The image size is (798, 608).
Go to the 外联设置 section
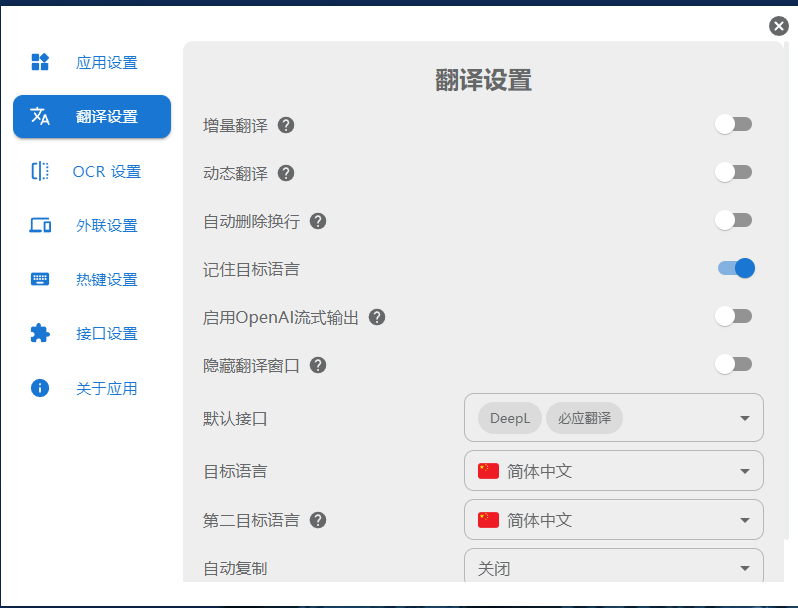pyautogui.click(x=92, y=225)
